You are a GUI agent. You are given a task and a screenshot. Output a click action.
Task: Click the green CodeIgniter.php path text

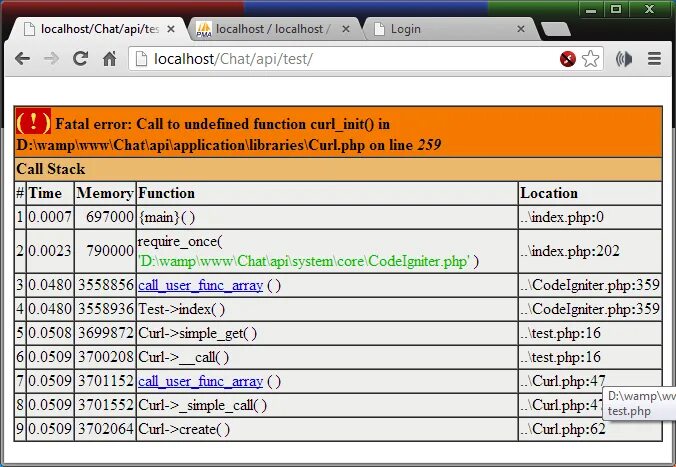[x=303, y=261]
